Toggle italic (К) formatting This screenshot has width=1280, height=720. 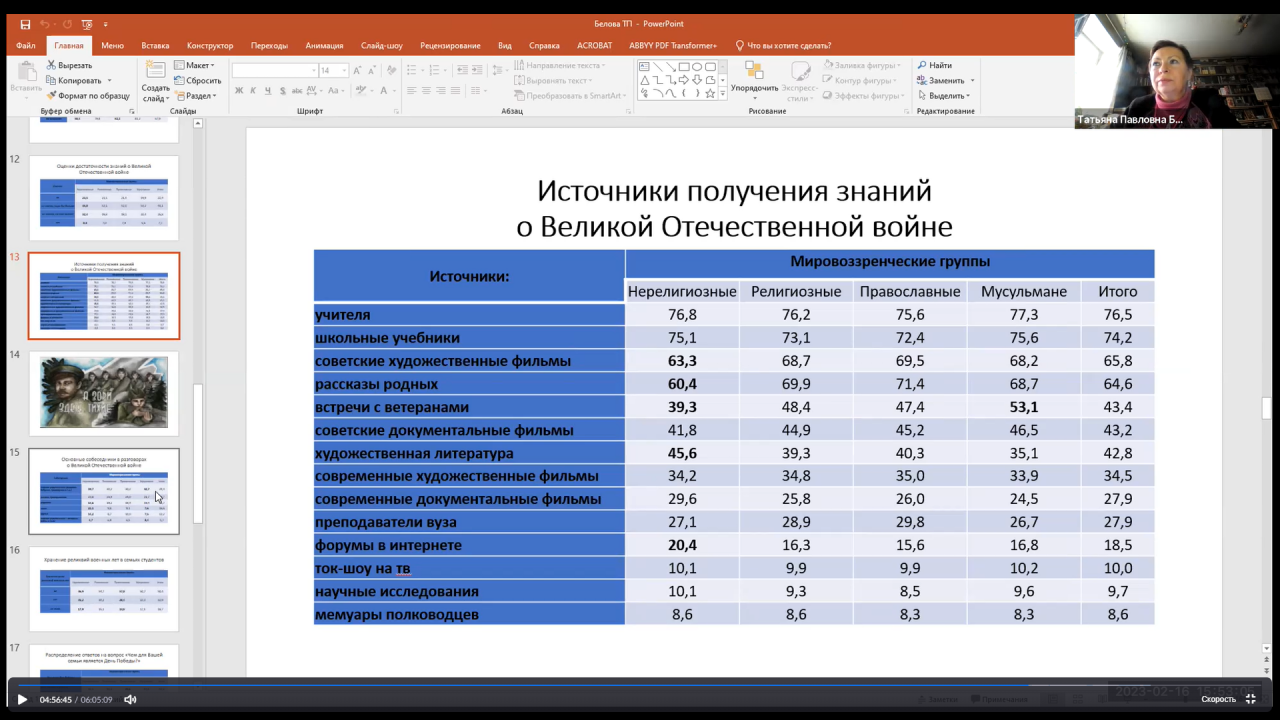coord(253,91)
